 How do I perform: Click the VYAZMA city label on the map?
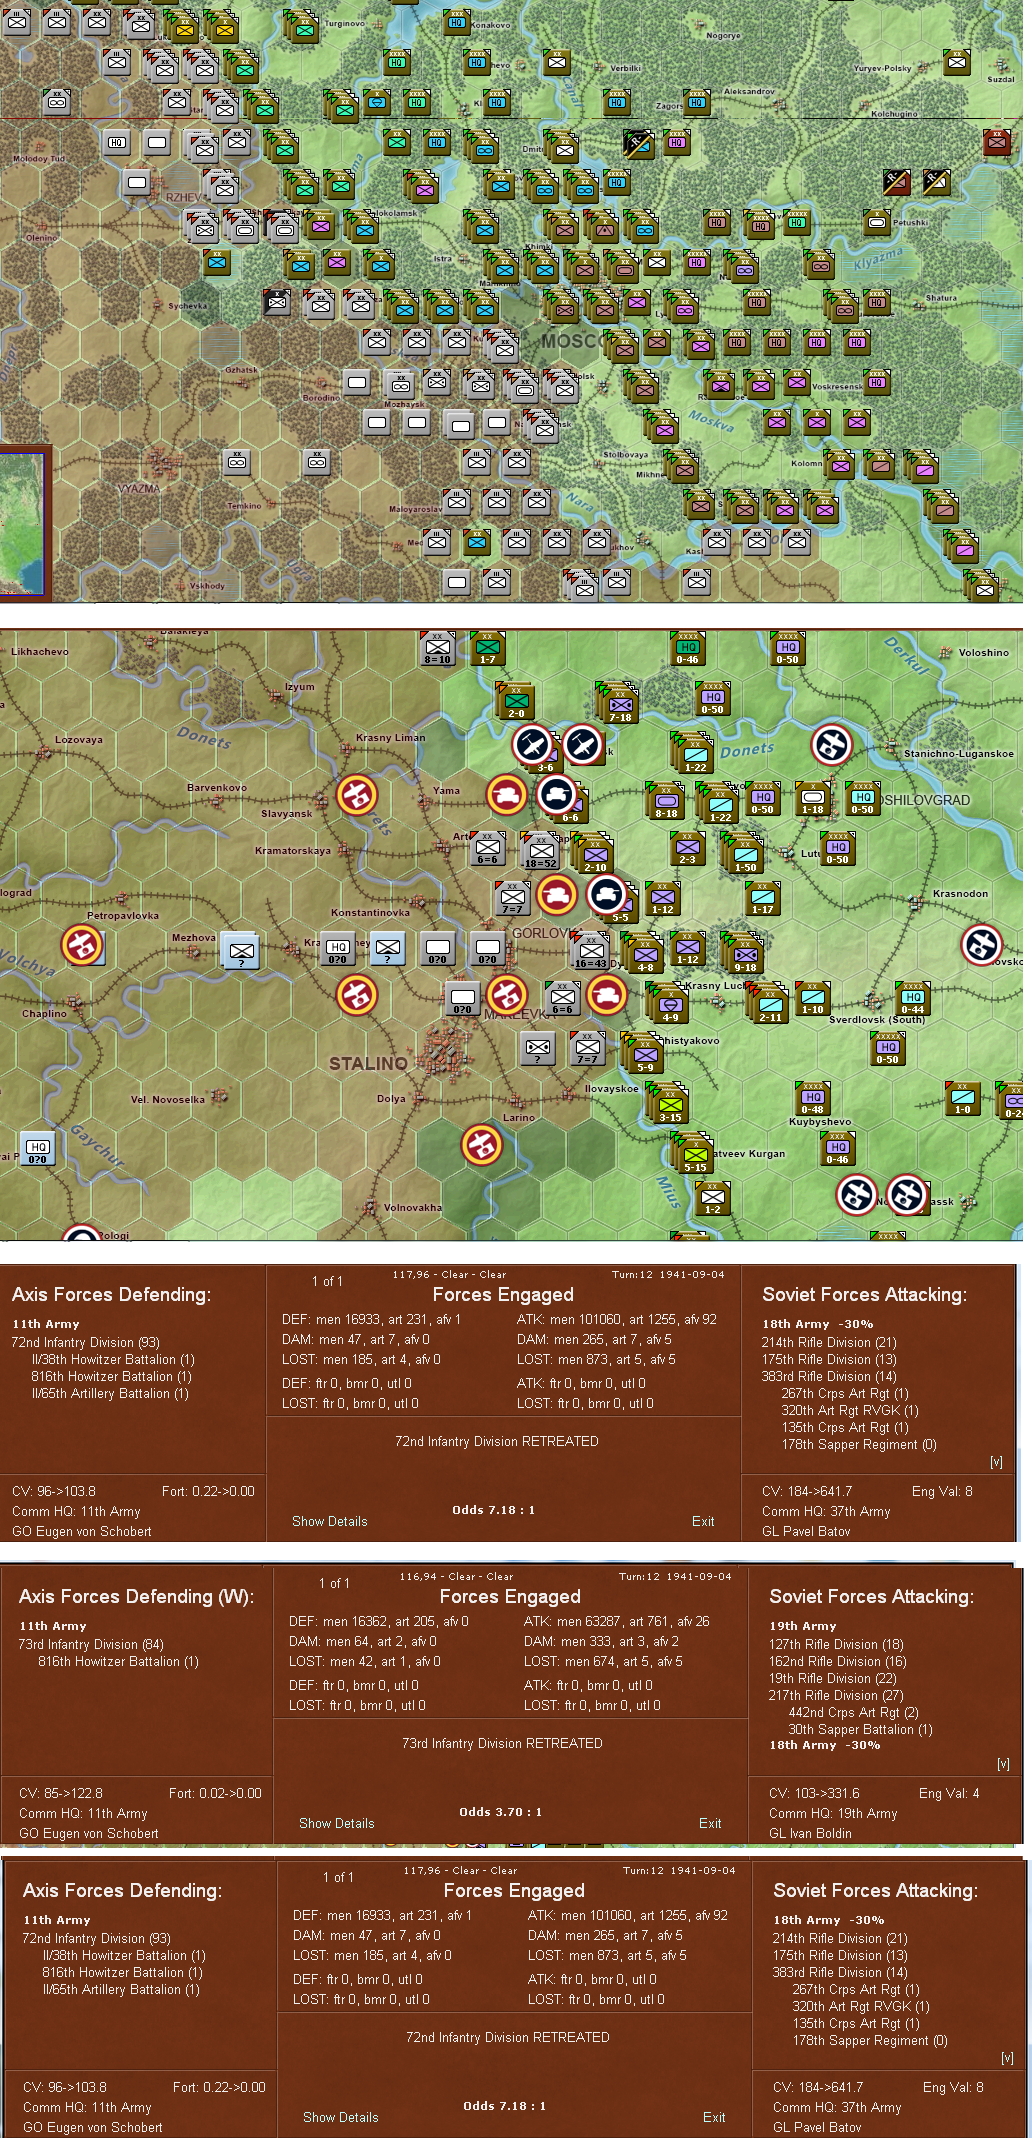point(139,488)
